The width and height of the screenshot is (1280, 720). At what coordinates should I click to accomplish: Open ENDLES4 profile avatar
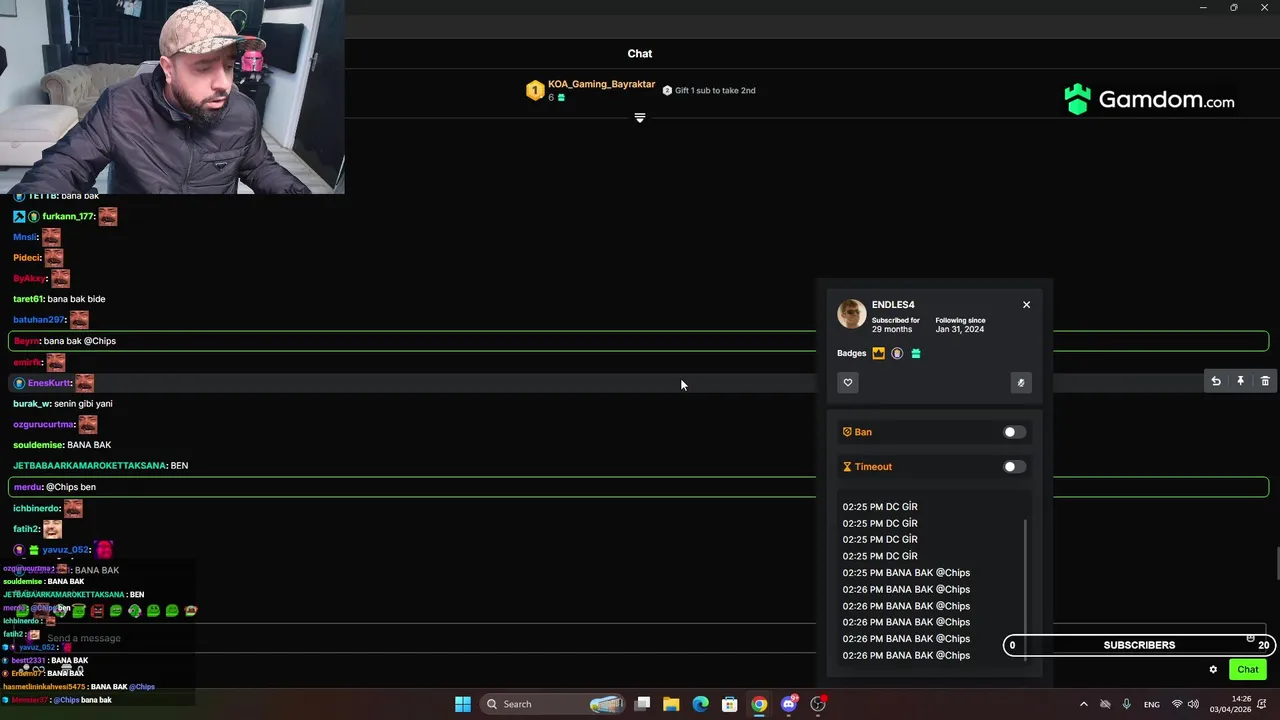[x=852, y=314]
